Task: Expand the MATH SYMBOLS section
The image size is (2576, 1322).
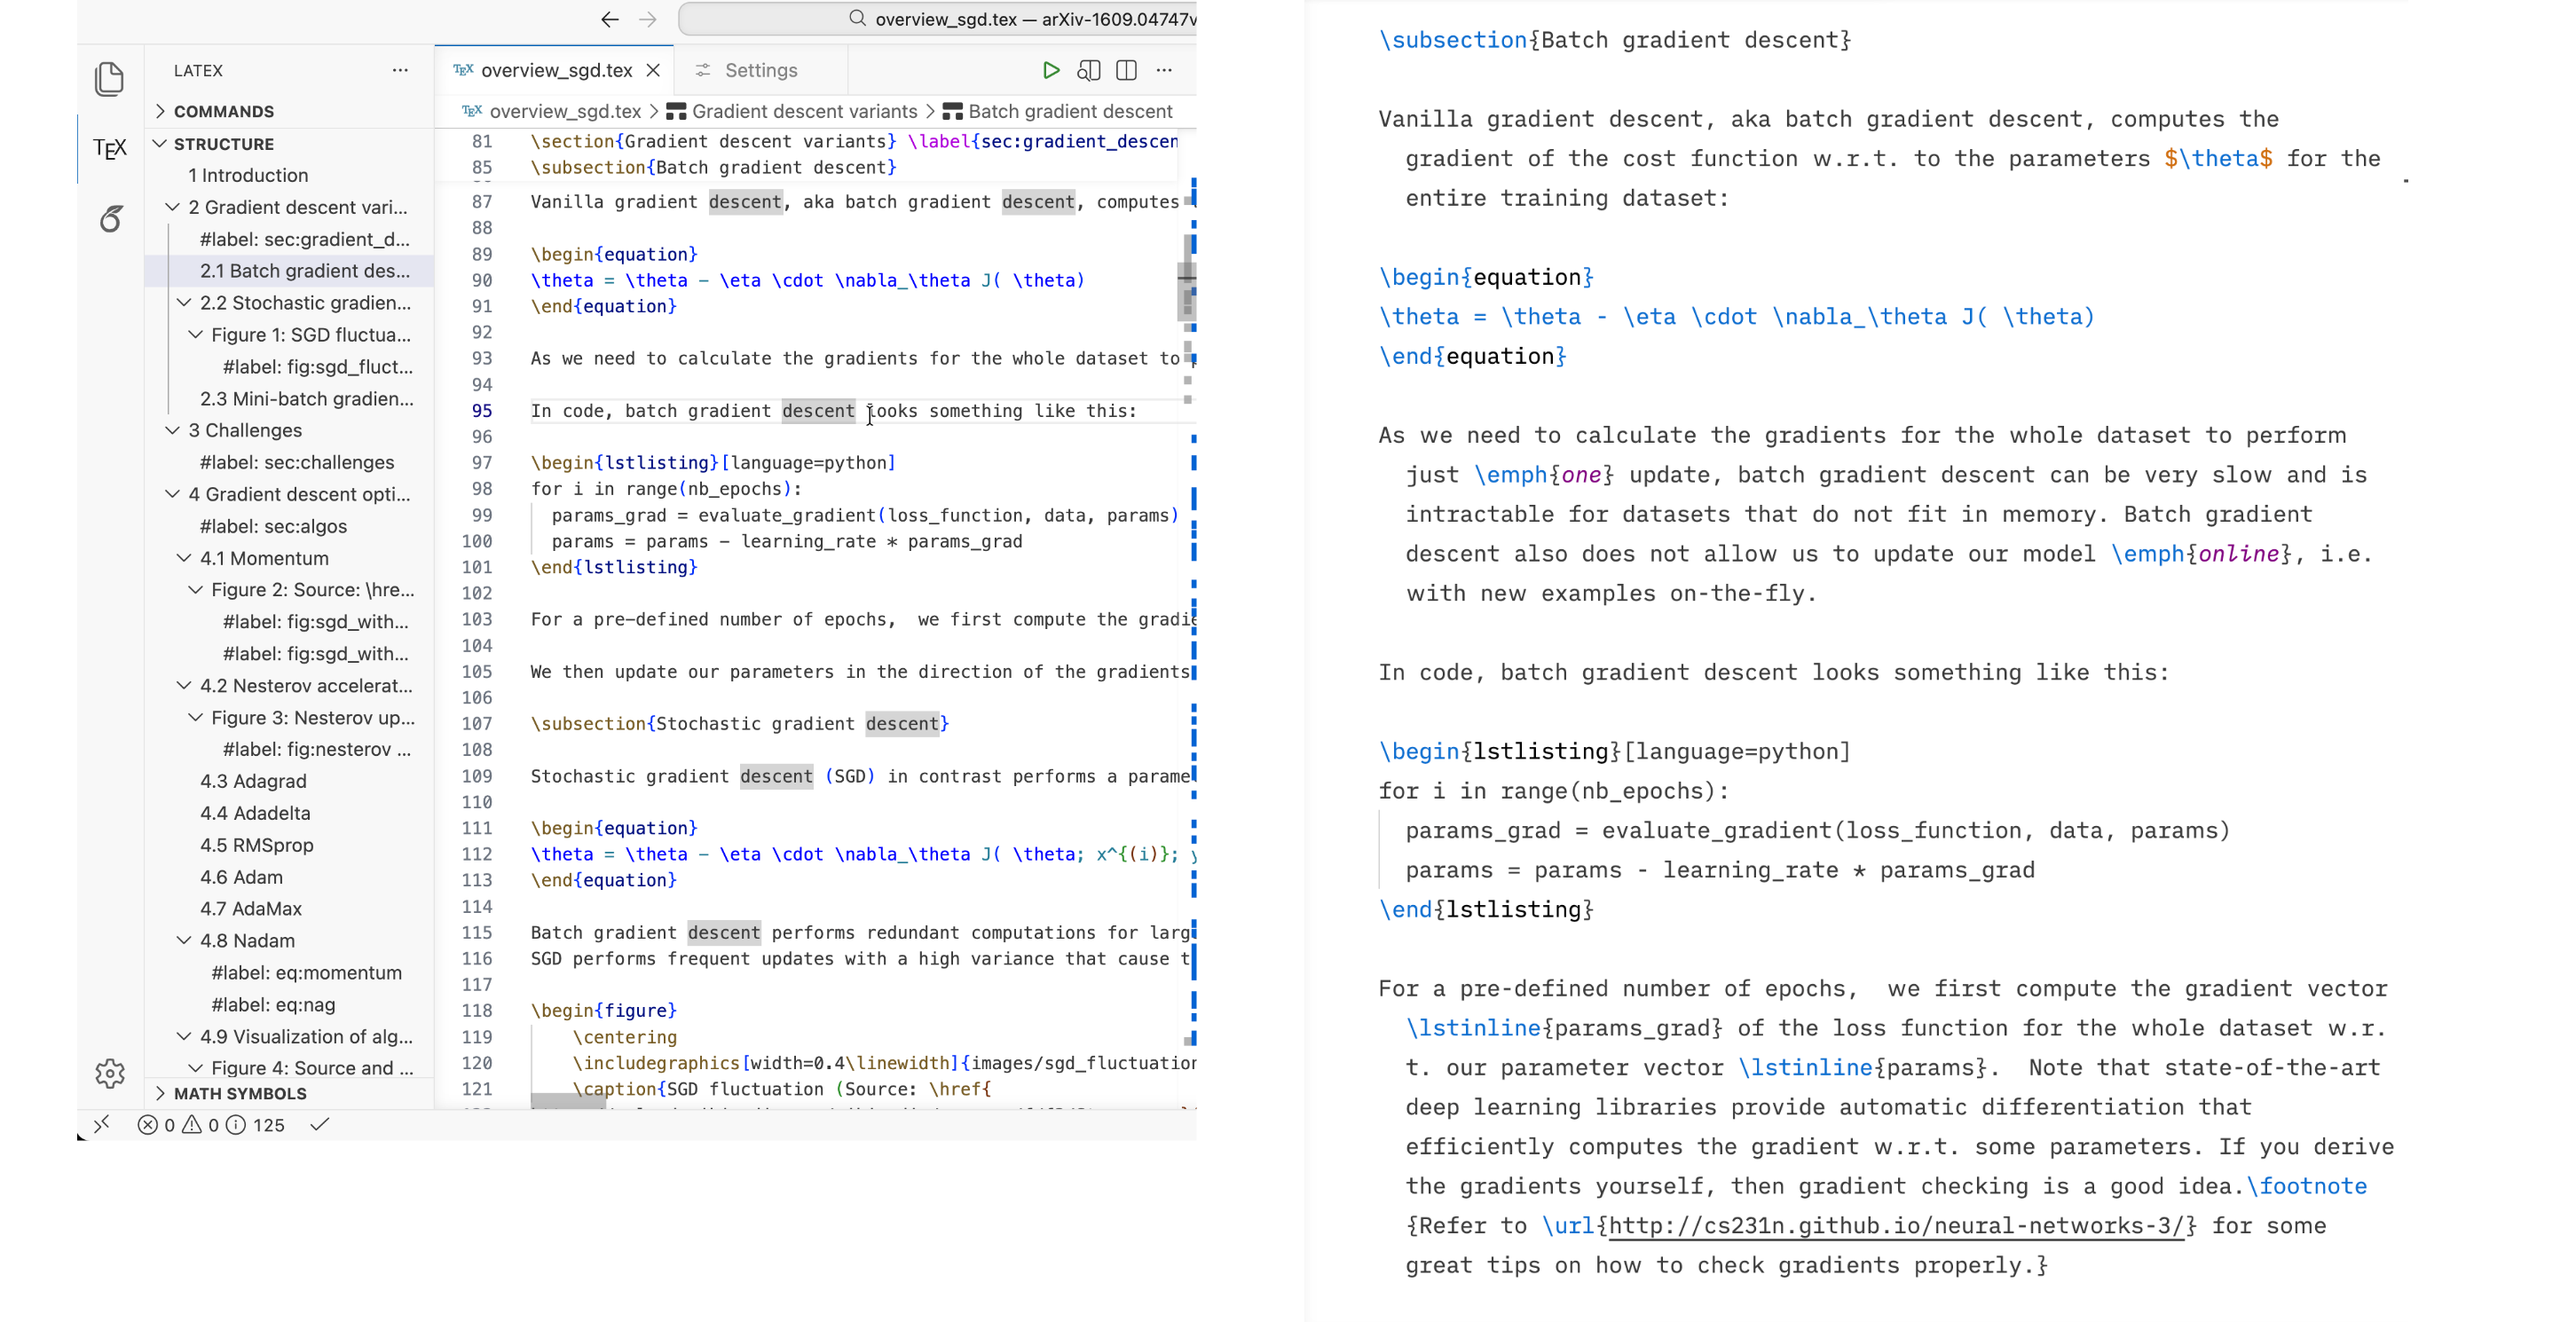Action: [x=240, y=1093]
